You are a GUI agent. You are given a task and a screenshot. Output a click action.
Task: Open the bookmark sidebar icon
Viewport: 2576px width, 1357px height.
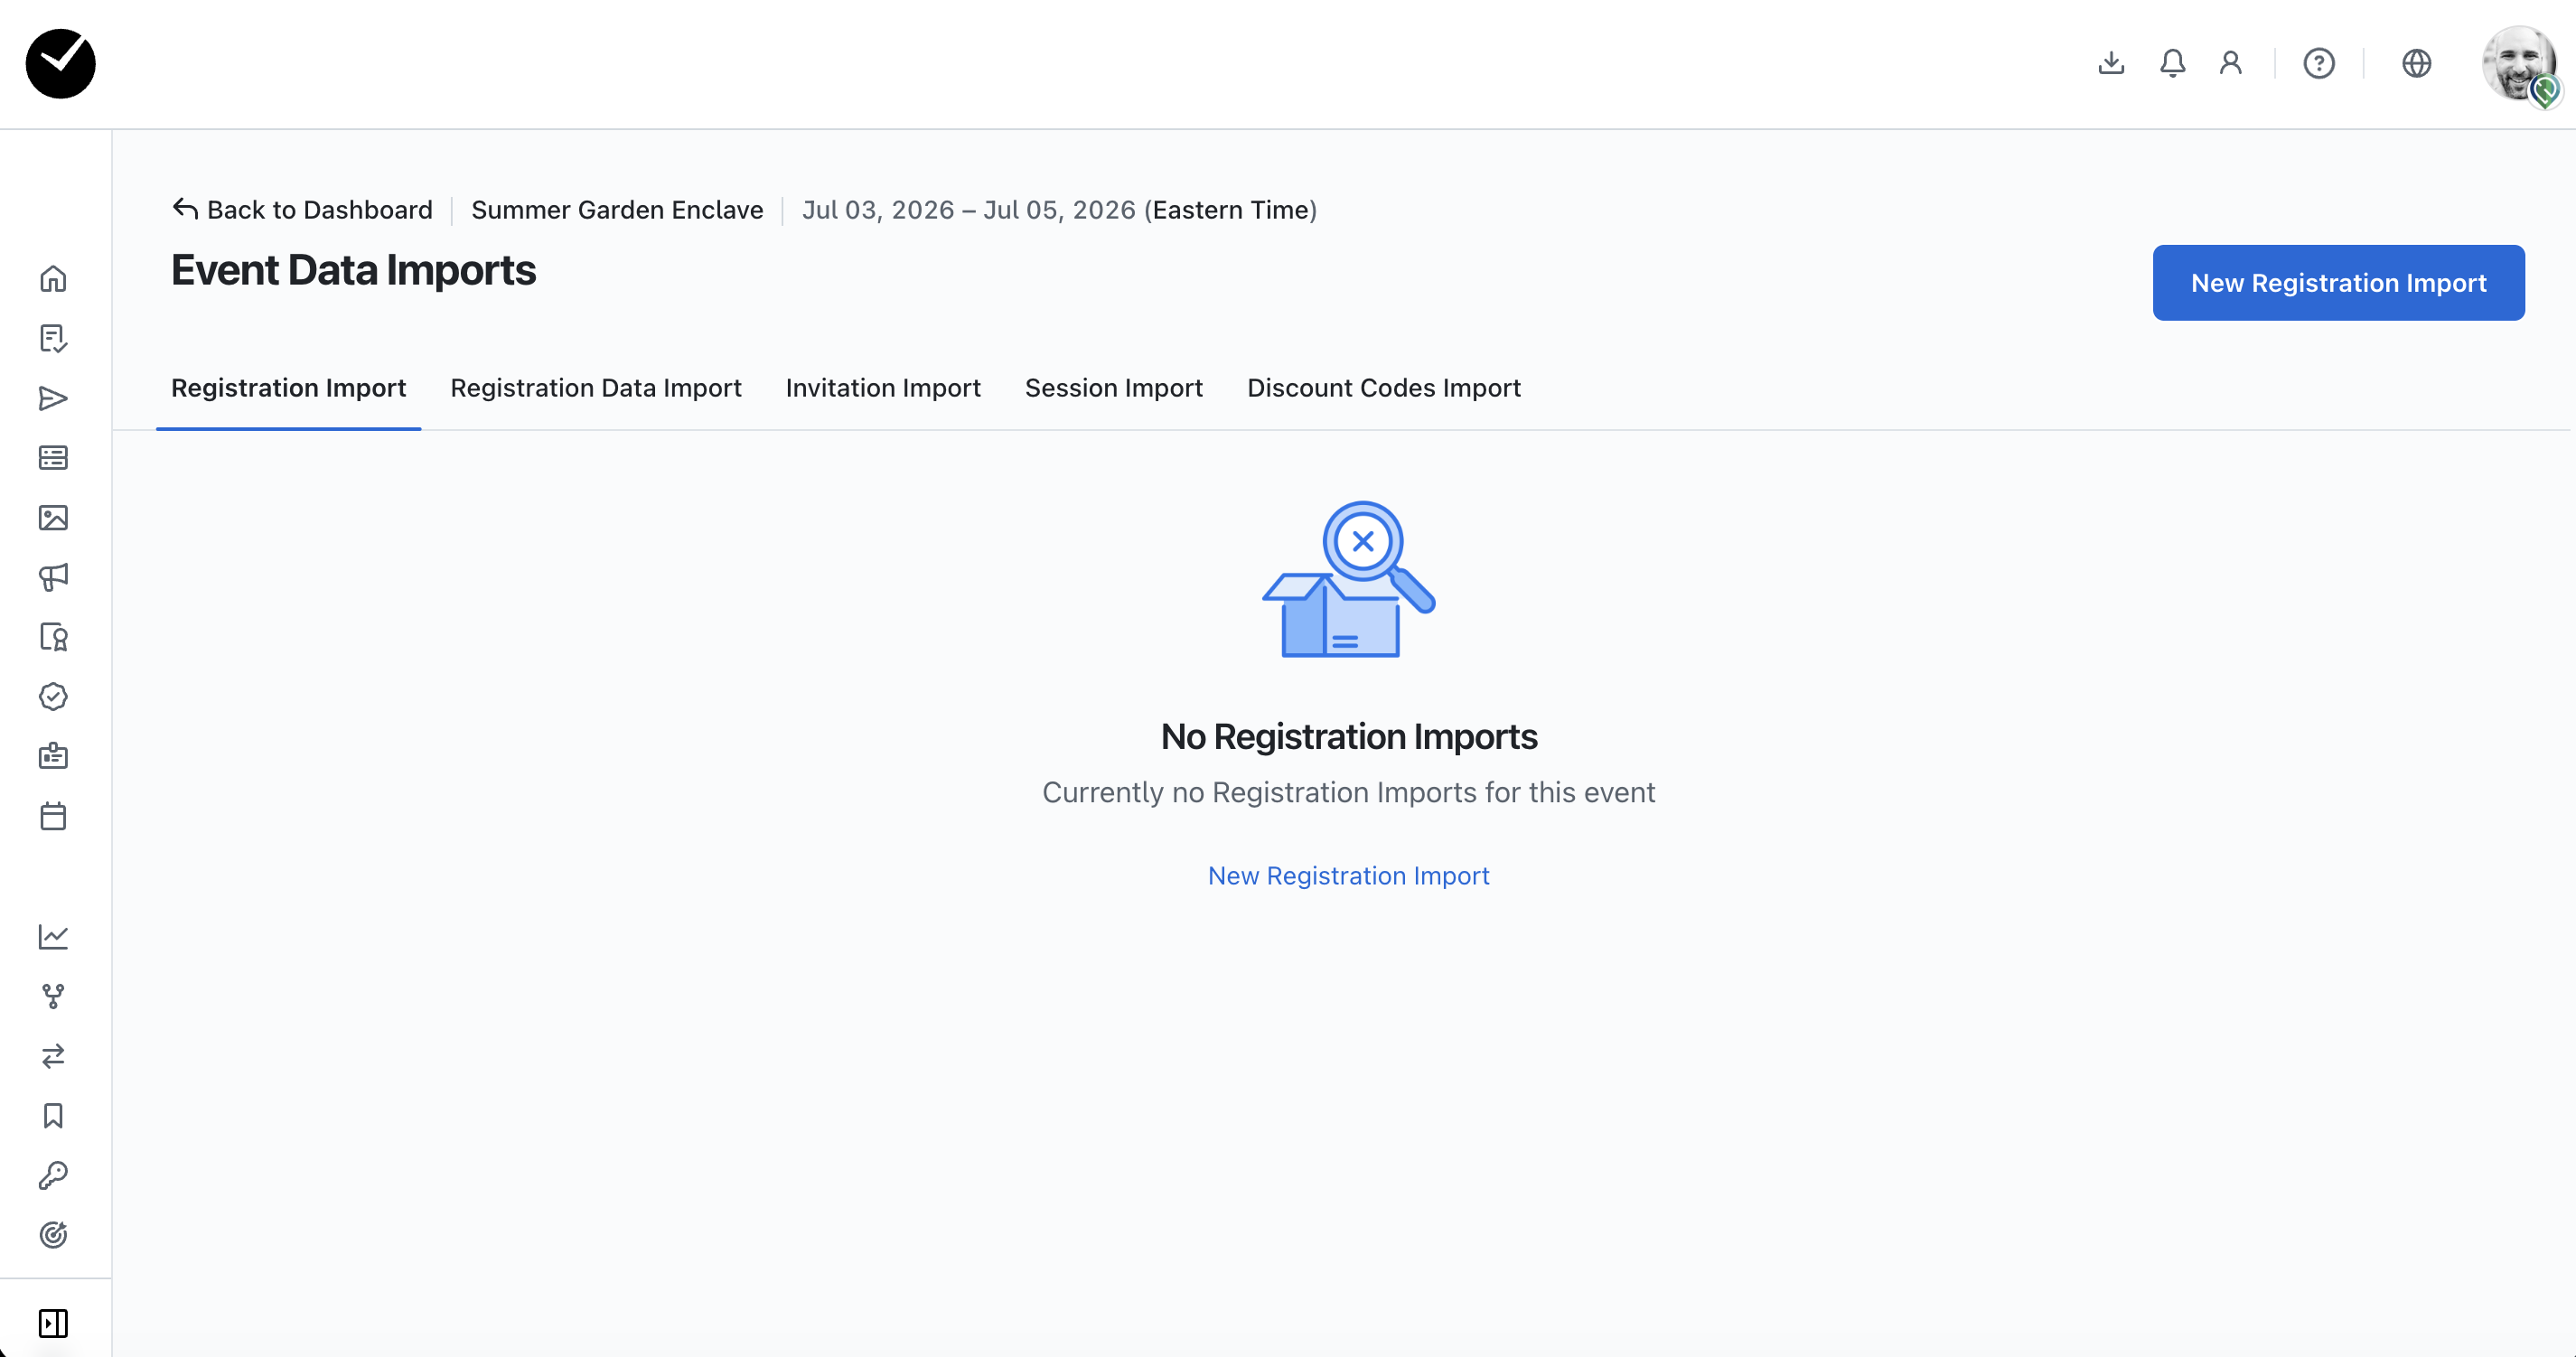coord(53,1115)
